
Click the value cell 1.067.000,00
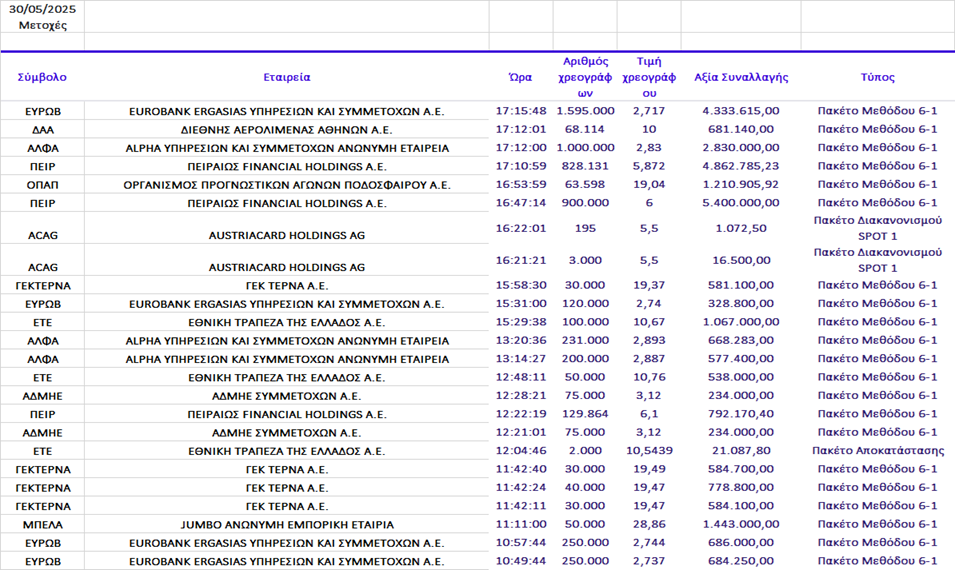[x=741, y=322]
